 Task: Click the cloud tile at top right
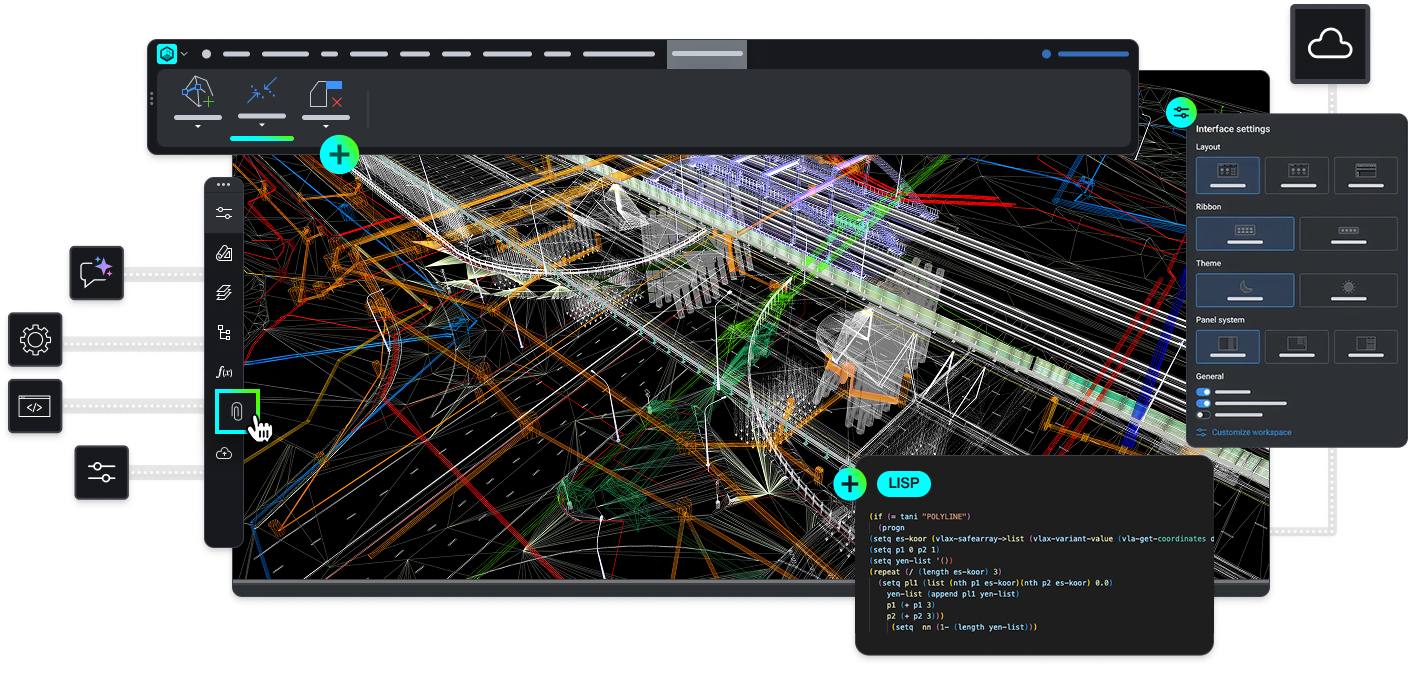click(1329, 44)
